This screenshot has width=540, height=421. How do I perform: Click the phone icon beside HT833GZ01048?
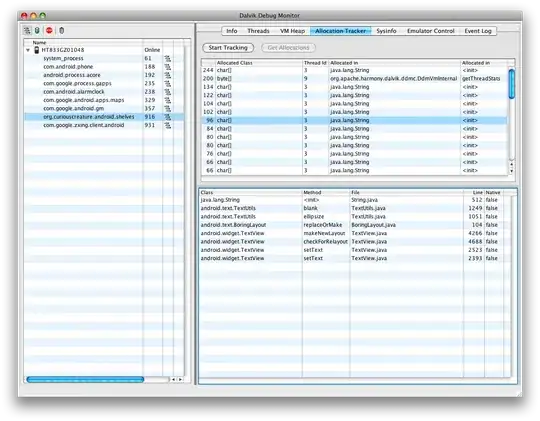point(37,50)
